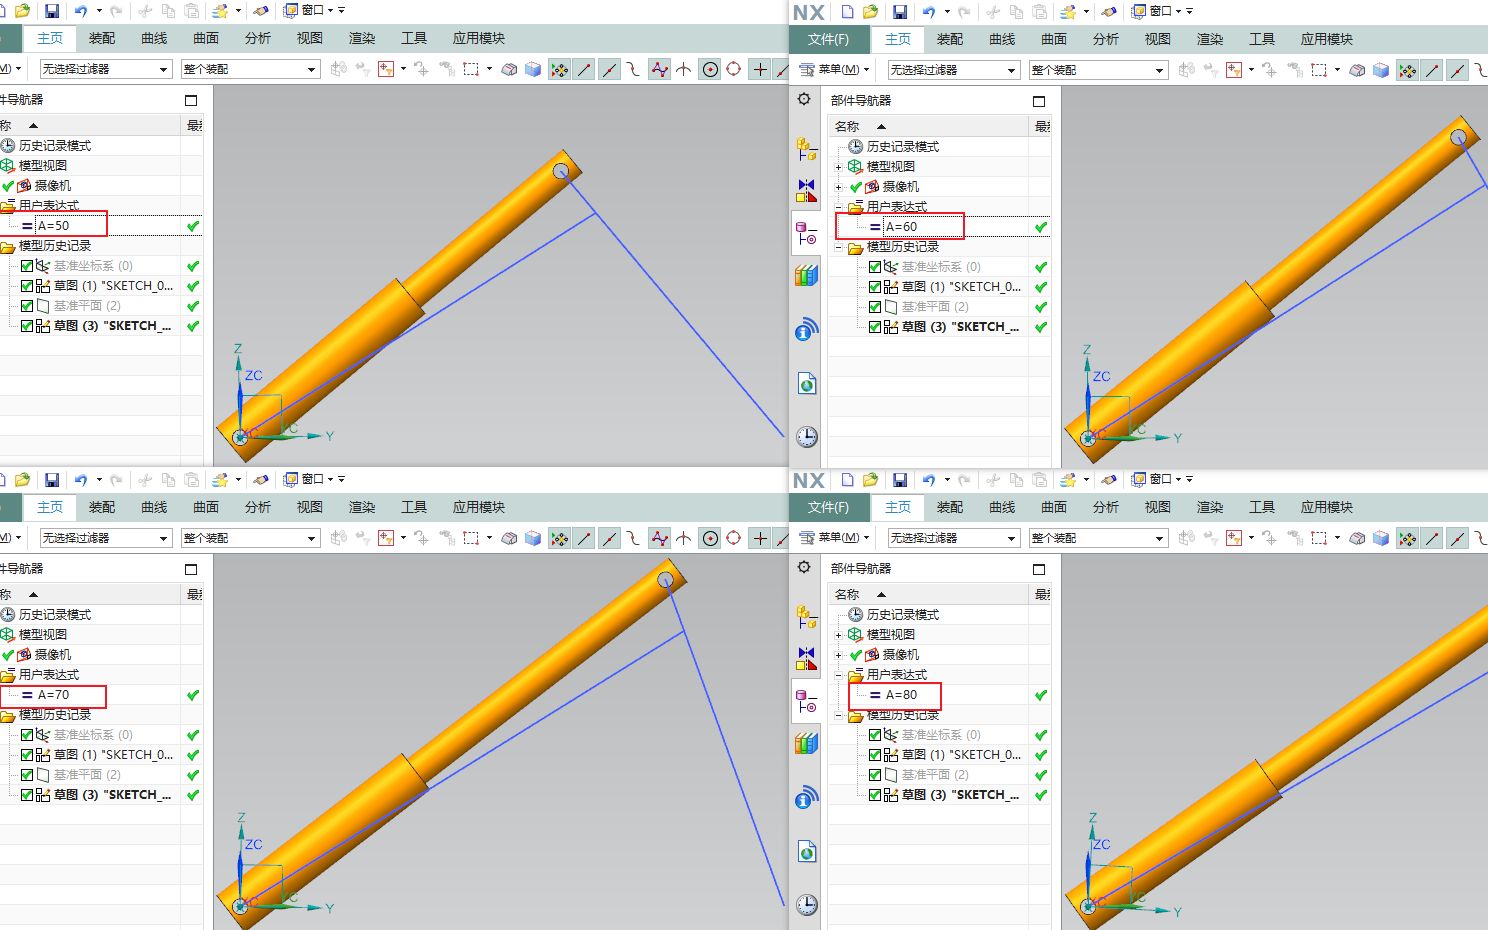This screenshot has width=1488, height=930.
Task: Open 曲线 tab in A=60 window
Action: point(1002,39)
